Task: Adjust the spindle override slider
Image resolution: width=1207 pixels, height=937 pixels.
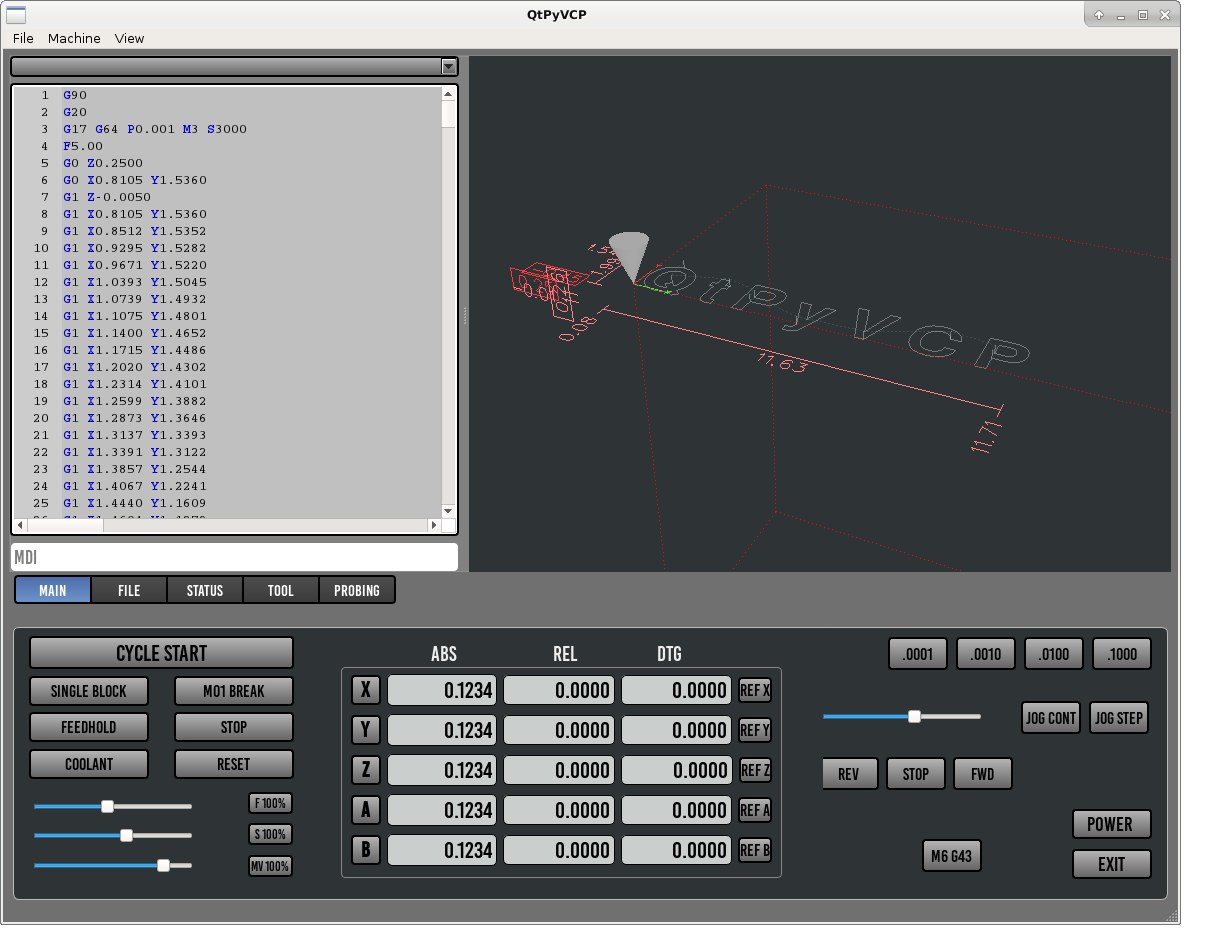Action: [112, 835]
